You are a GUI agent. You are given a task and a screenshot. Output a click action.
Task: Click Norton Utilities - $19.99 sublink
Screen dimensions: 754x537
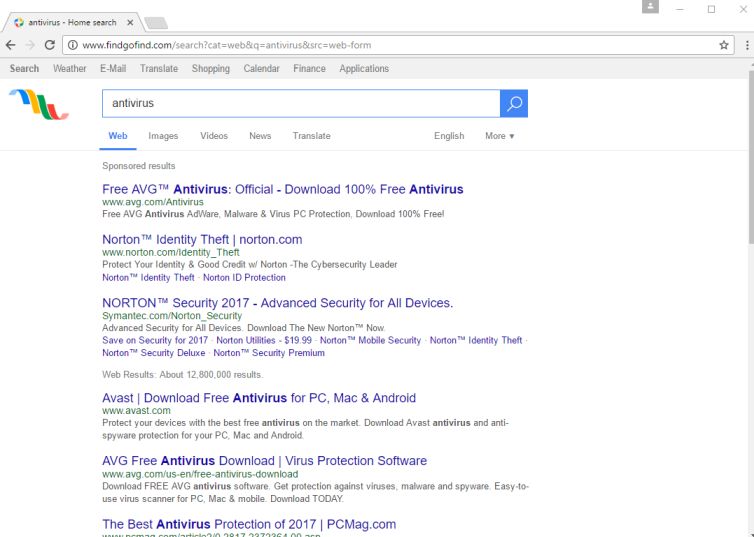pyautogui.click(x=264, y=340)
